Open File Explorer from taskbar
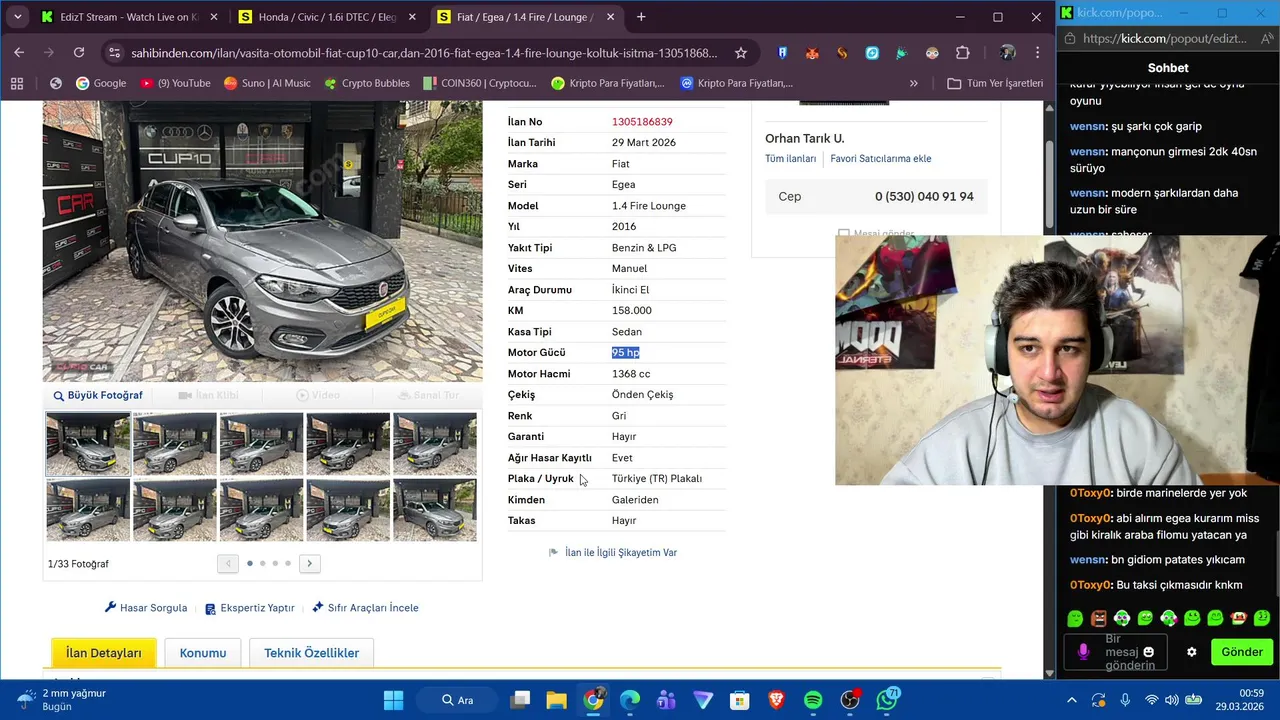 click(556, 700)
